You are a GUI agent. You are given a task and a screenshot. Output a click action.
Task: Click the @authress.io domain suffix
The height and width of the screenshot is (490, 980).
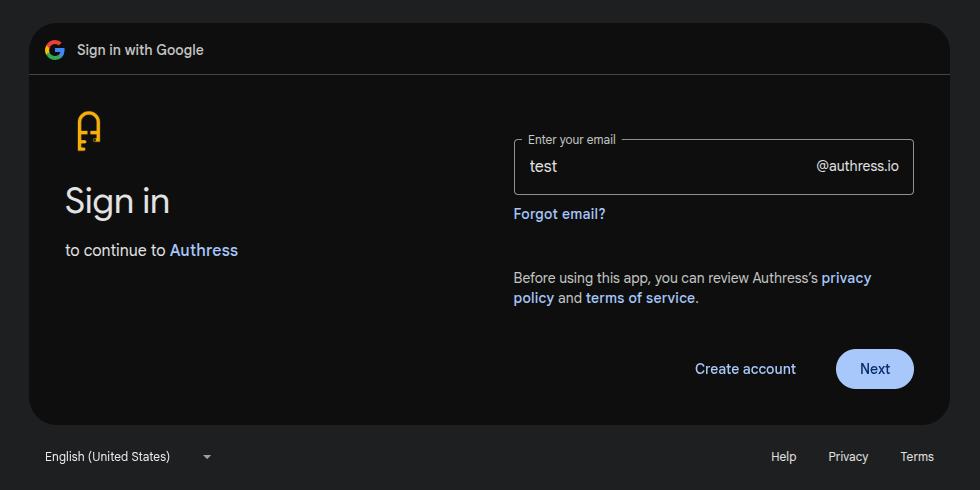tap(857, 167)
